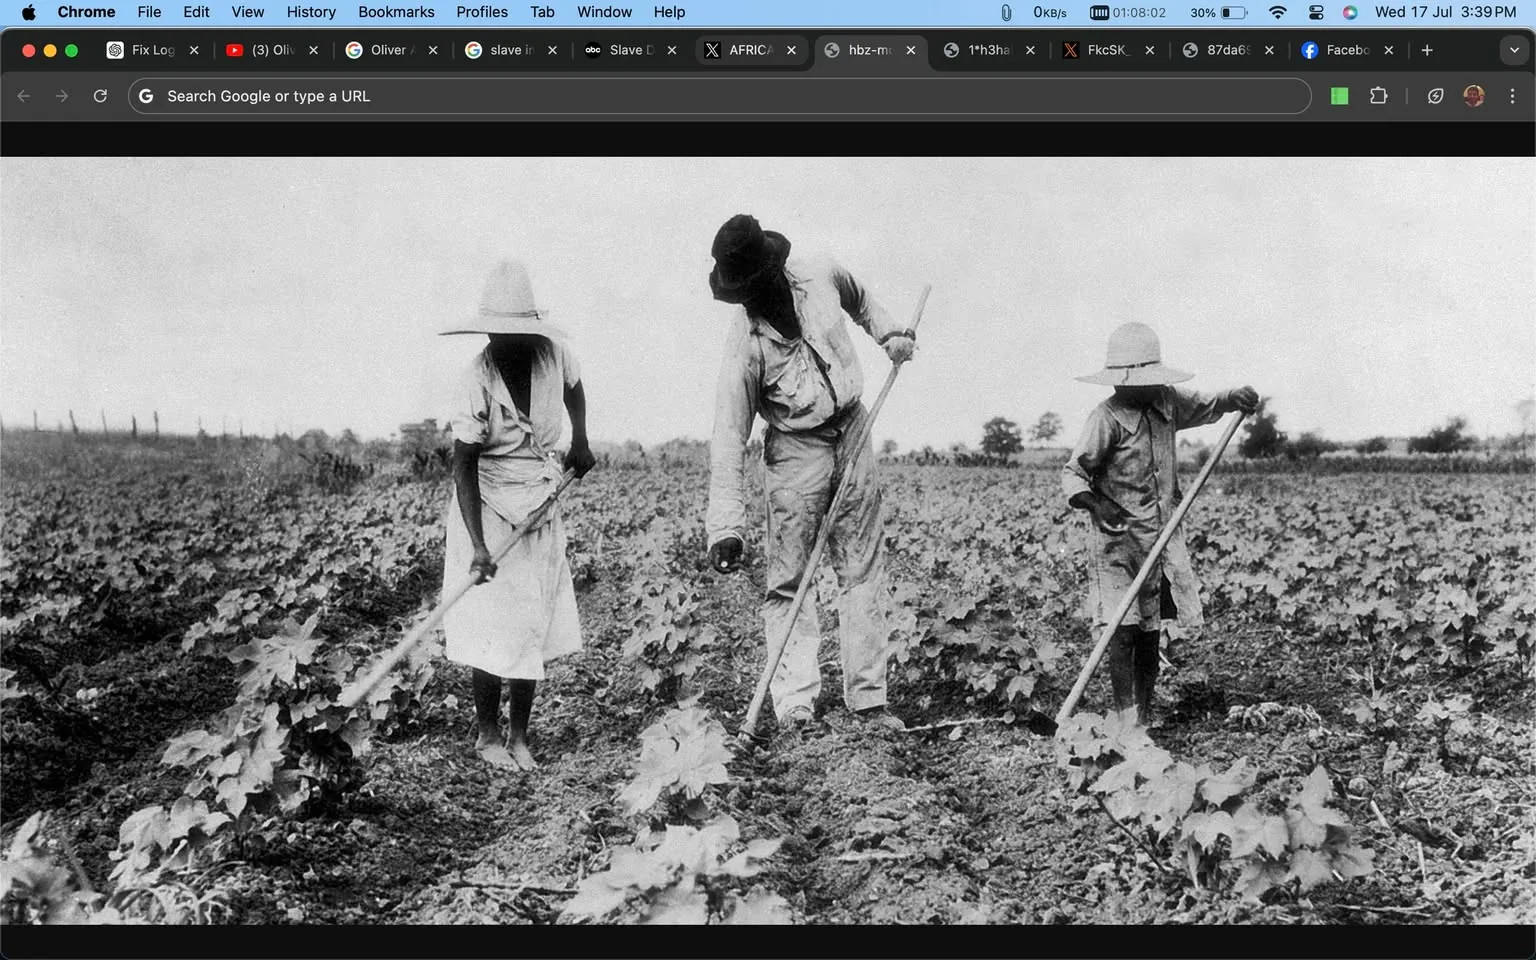
Task: Open the tab search chevron dropdown
Action: pyautogui.click(x=1512, y=49)
